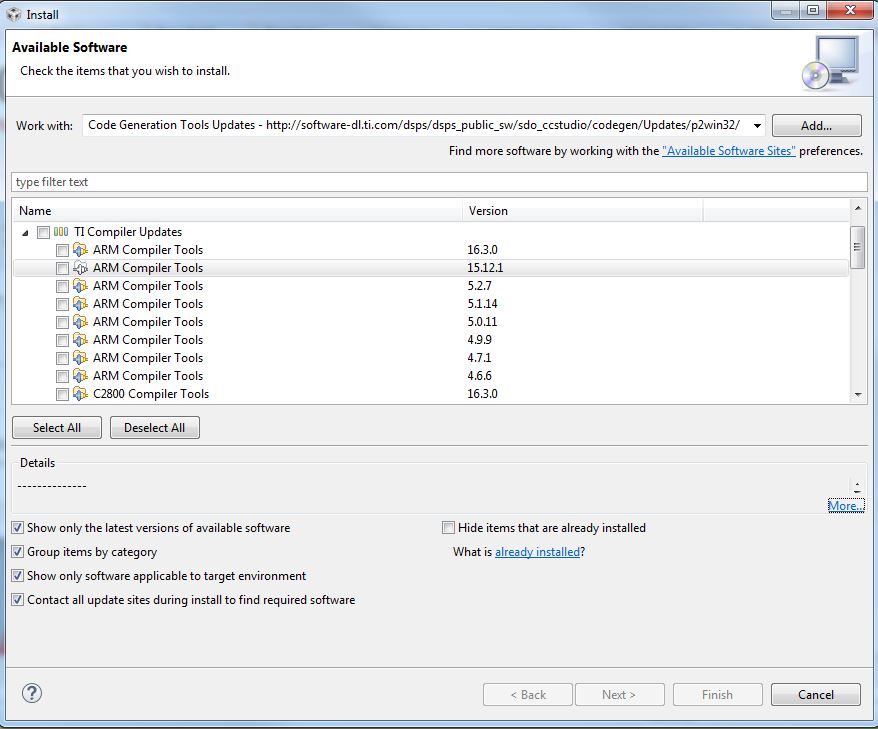Image resolution: width=878 pixels, height=729 pixels.
Task: Click the ARM Compiler Tools 15.12.1 feature icon
Action: (x=80, y=268)
